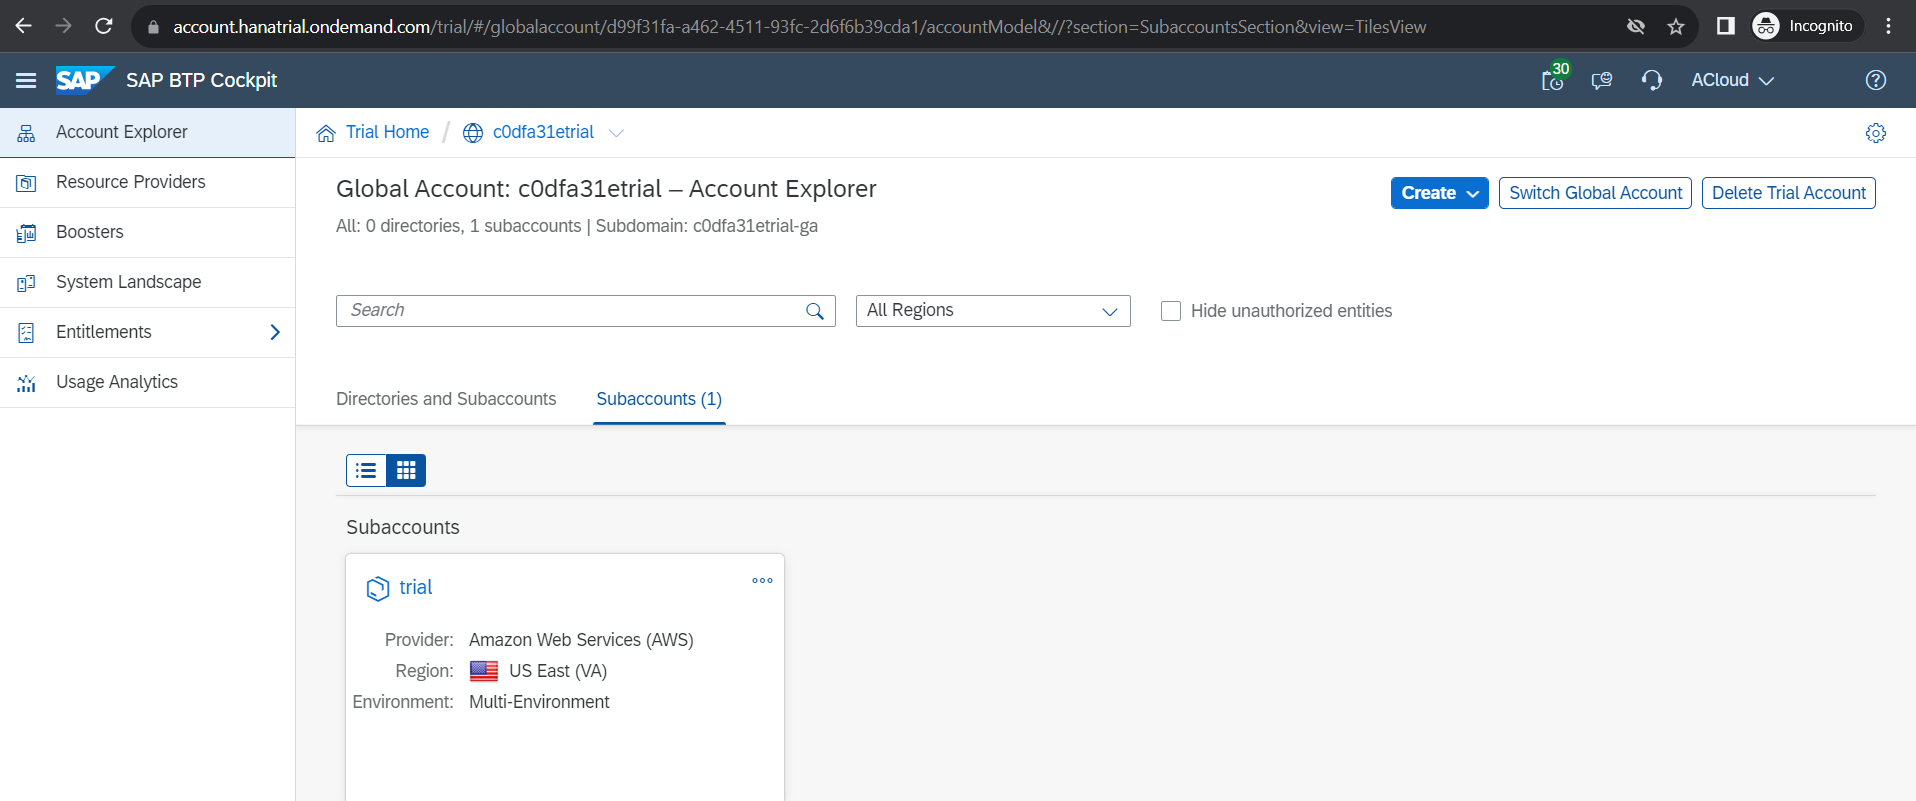
Task: Click the trial days remaining icon
Action: tap(1553, 80)
